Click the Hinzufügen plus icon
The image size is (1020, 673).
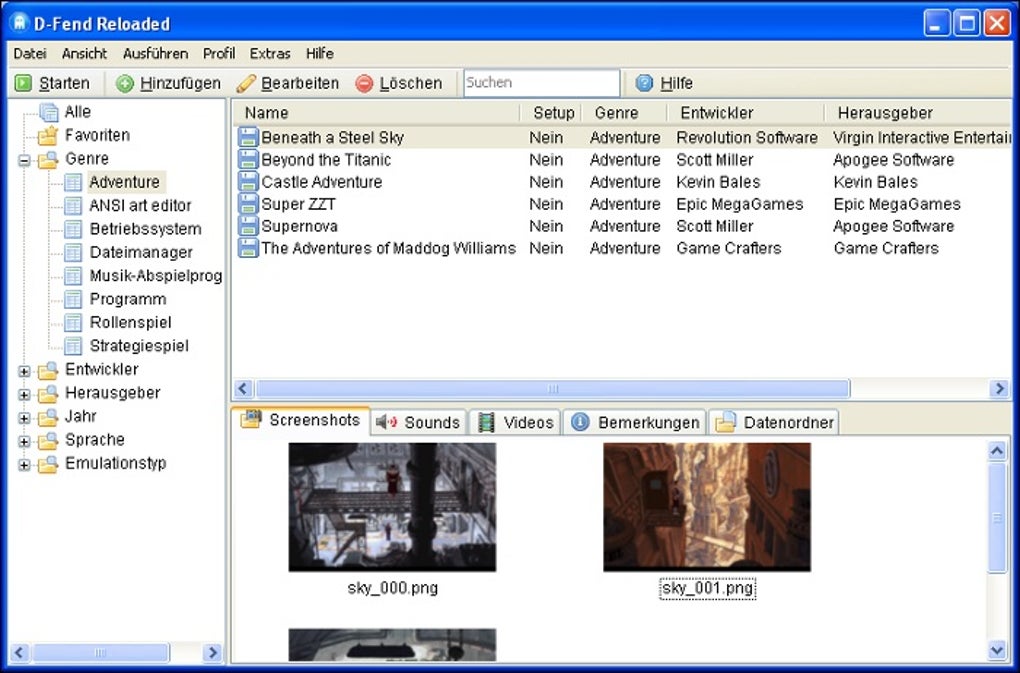(x=125, y=84)
